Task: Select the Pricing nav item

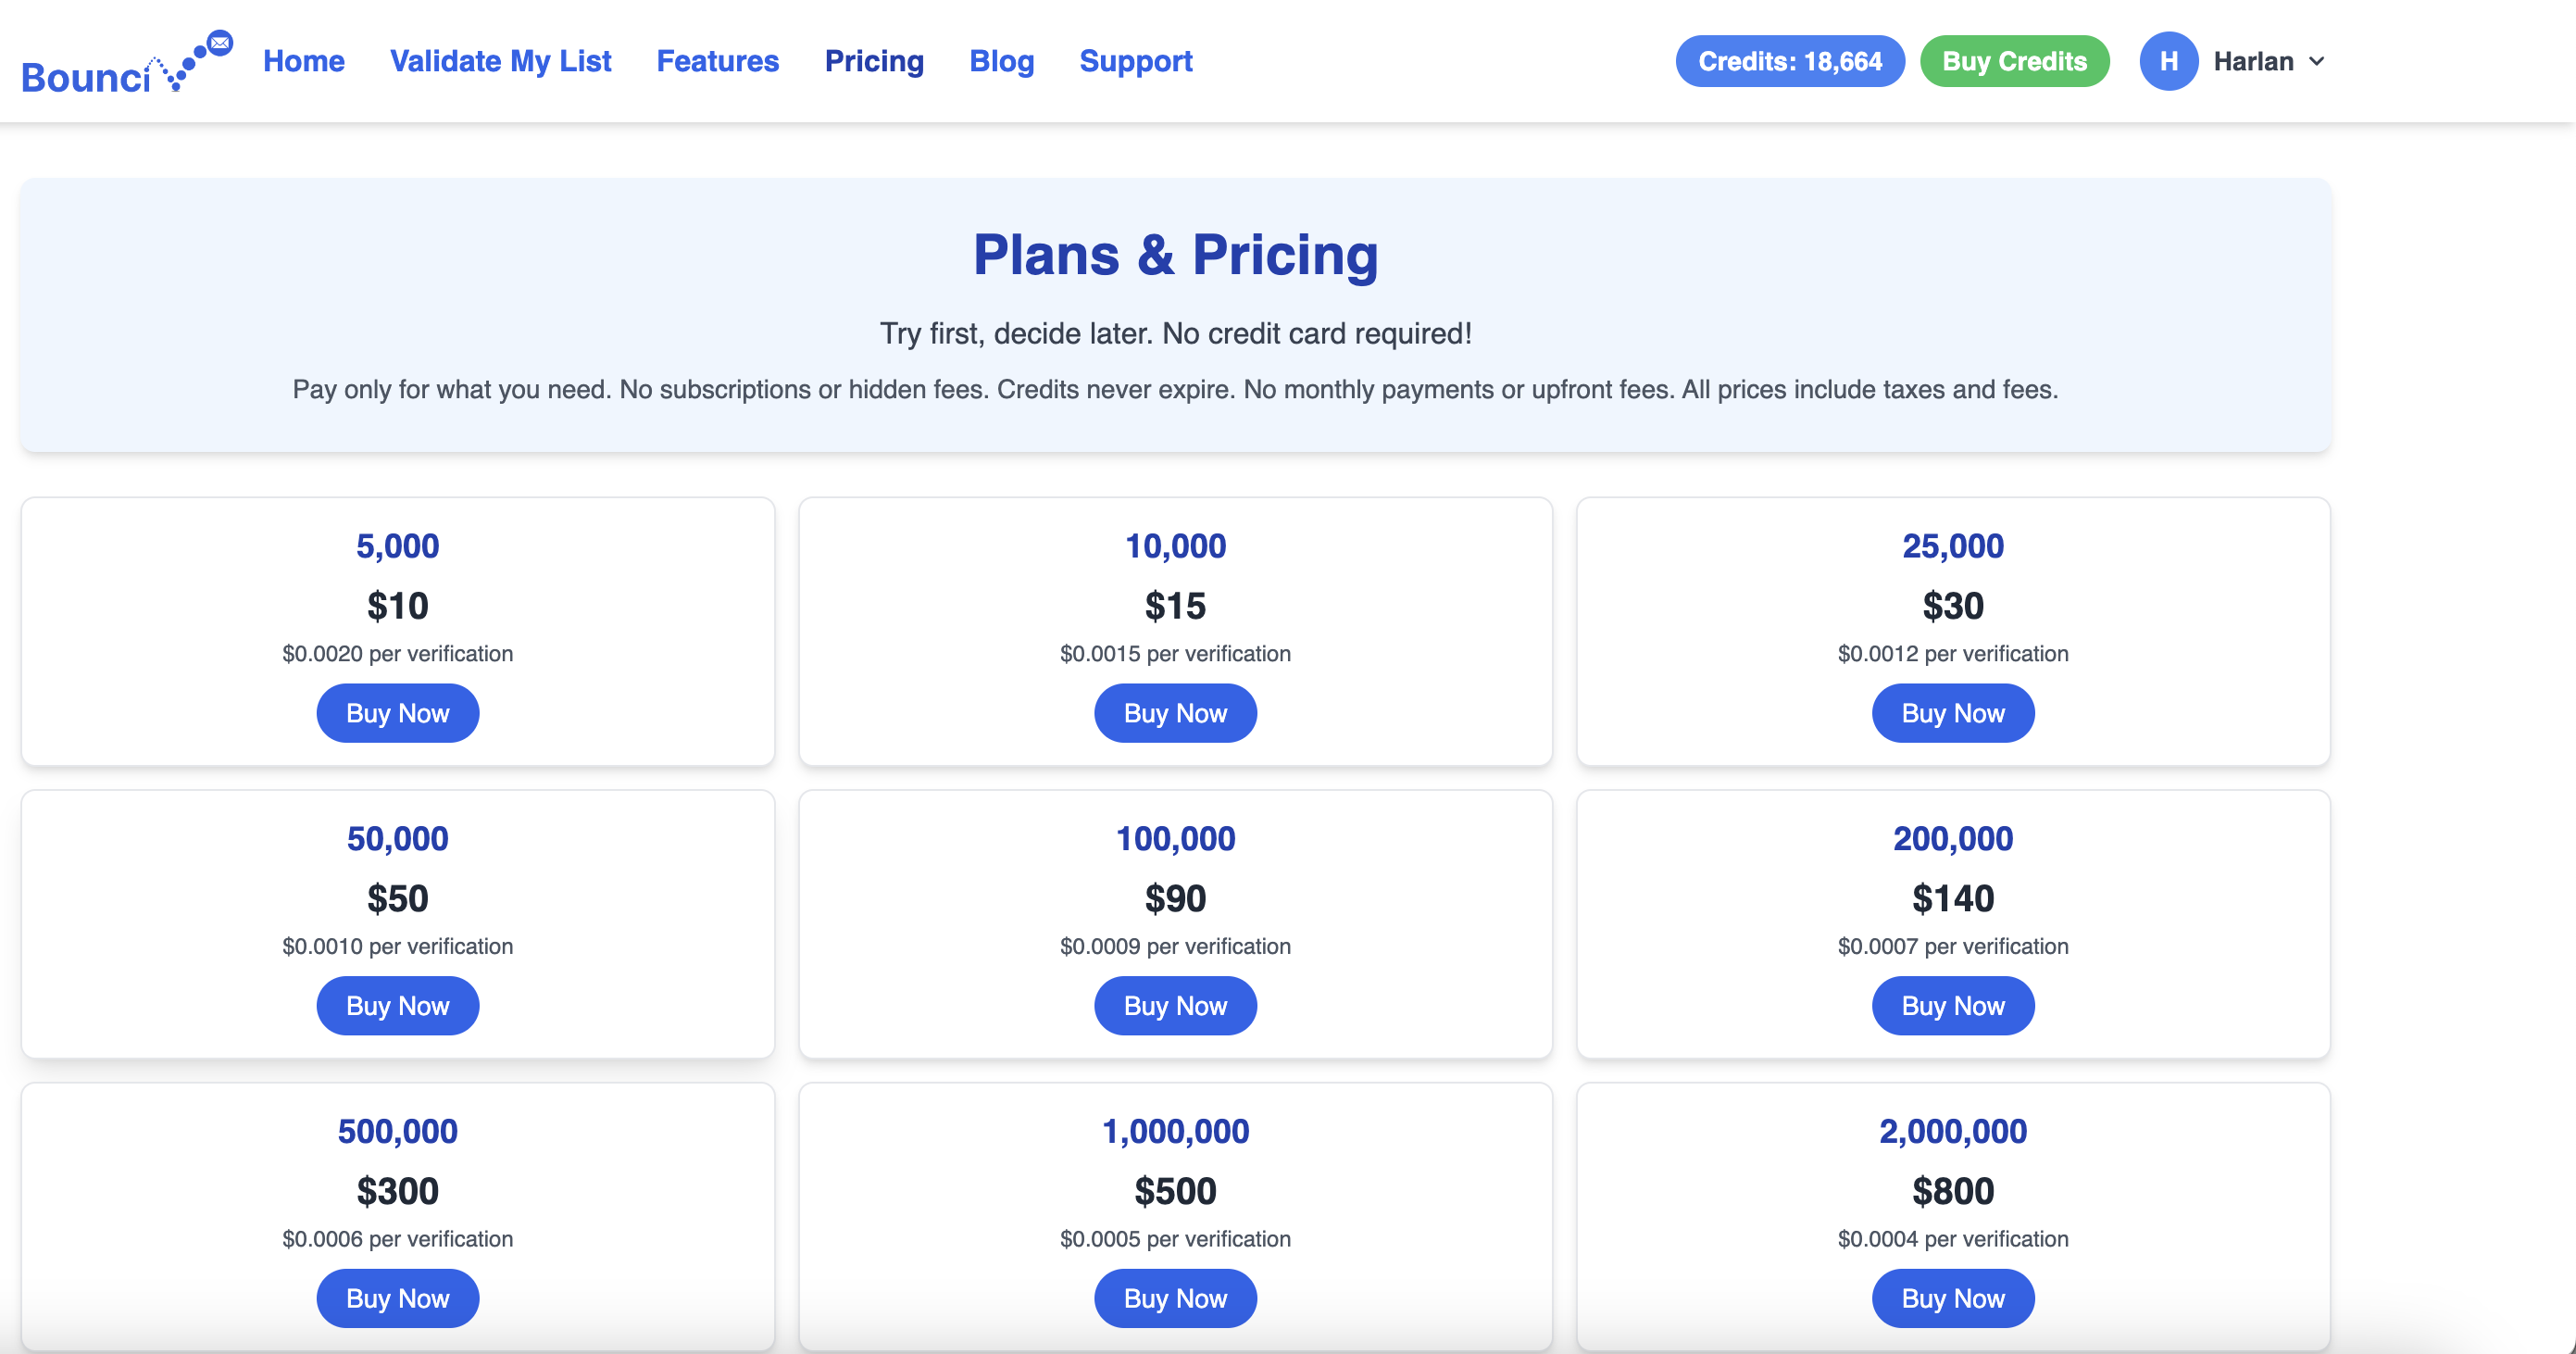Action: click(x=873, y=61)
